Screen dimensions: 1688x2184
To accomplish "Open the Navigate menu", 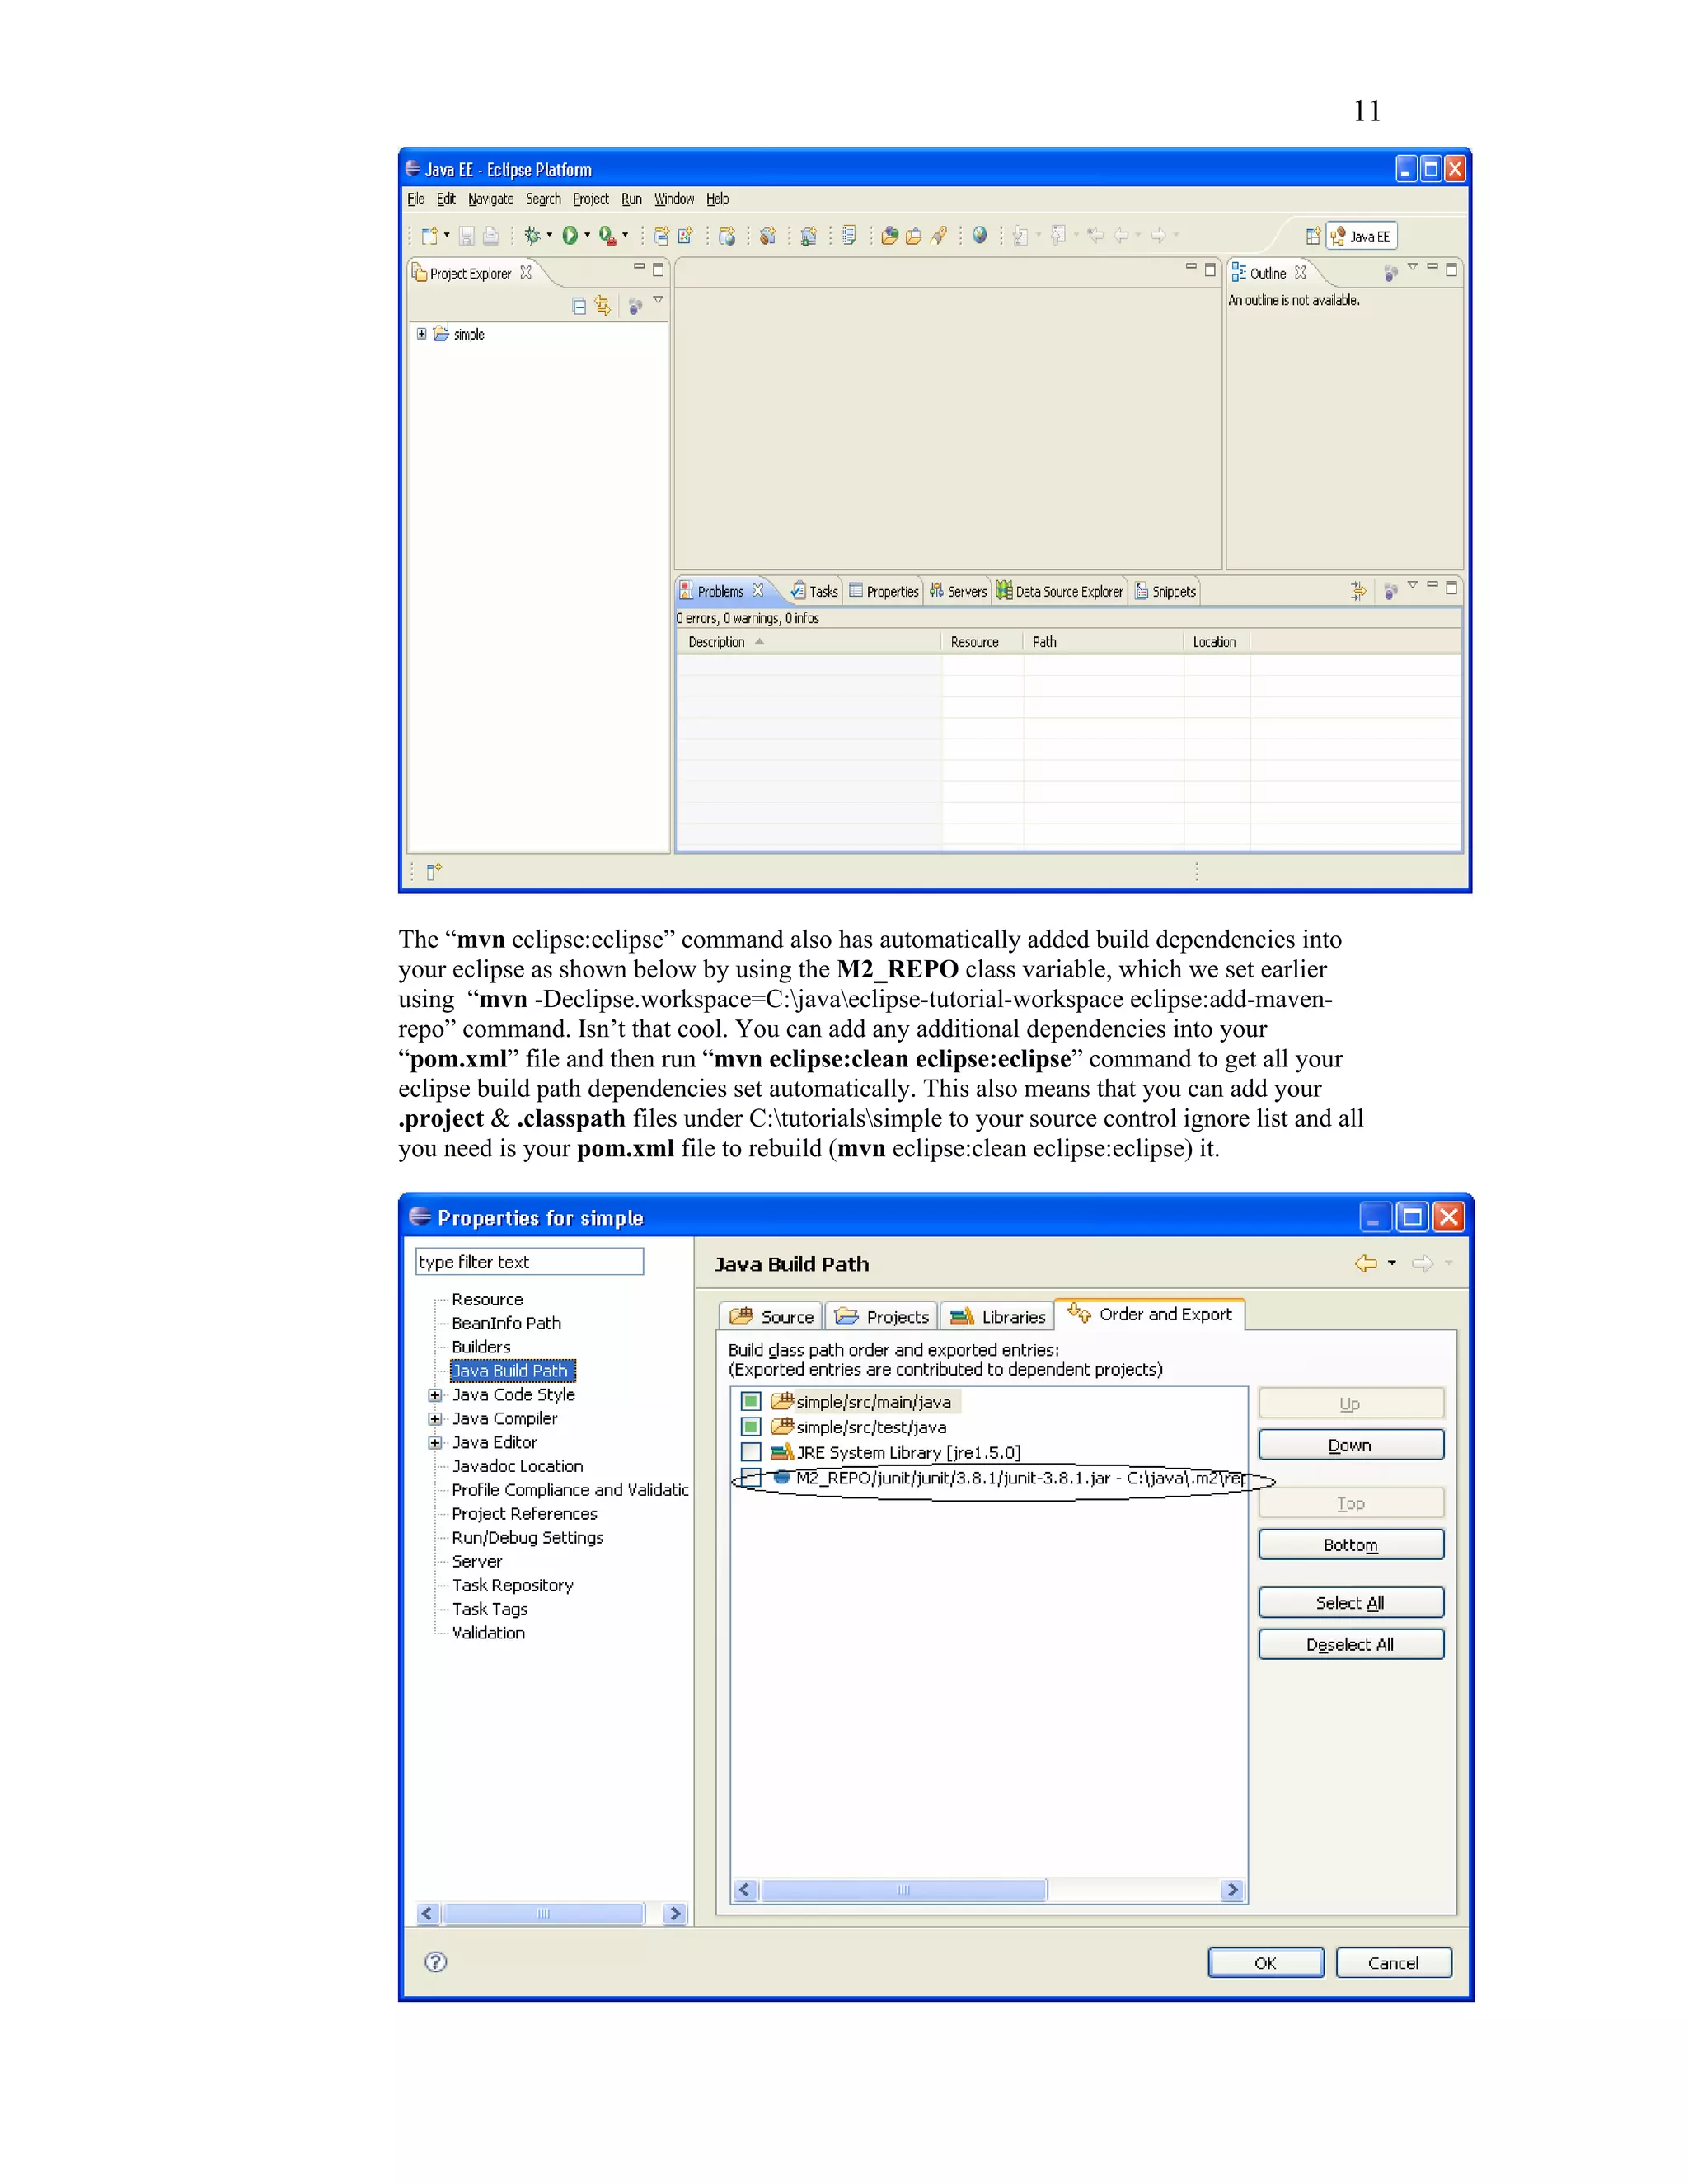I will click(490, 199).
